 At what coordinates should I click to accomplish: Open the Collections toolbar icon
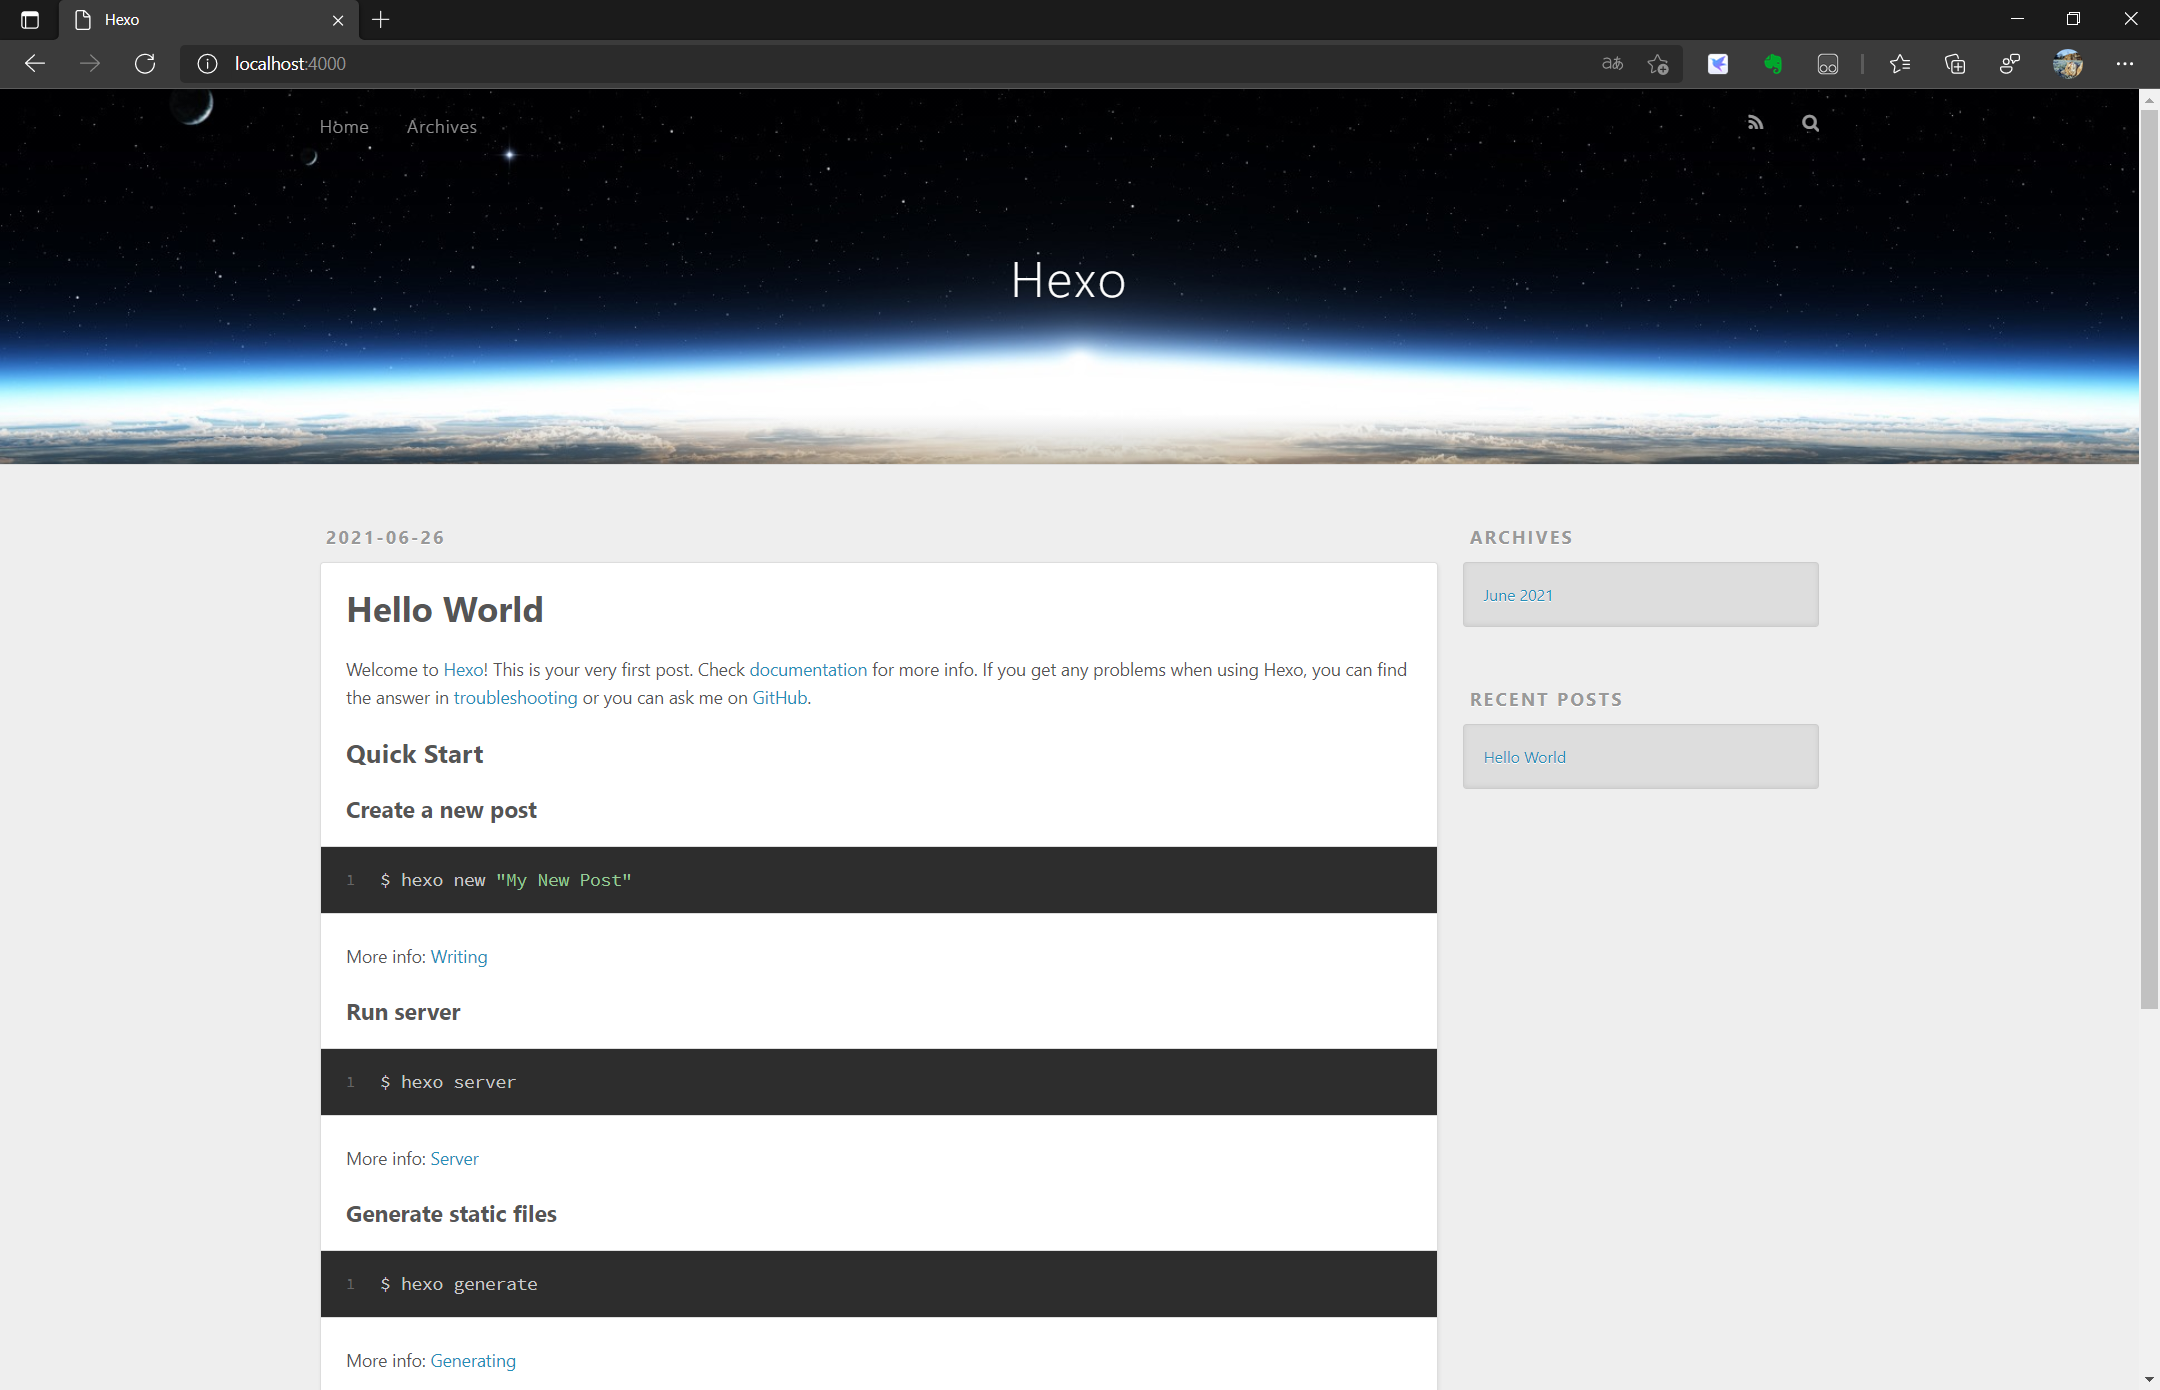pyautogui.click(x=1955, y=64)
